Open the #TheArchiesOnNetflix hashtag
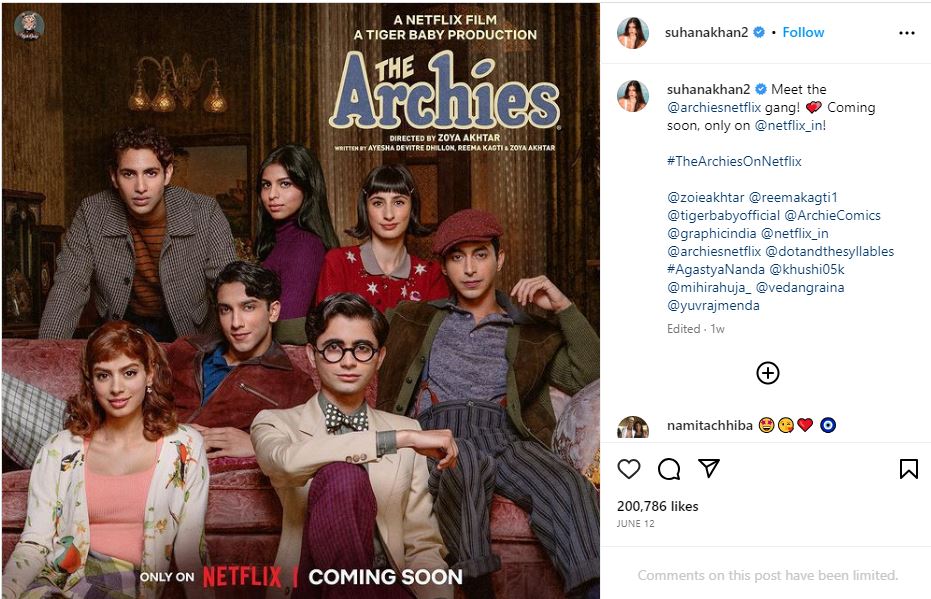The height and width of the screenshot is (599, 931). tap(734, 161)
